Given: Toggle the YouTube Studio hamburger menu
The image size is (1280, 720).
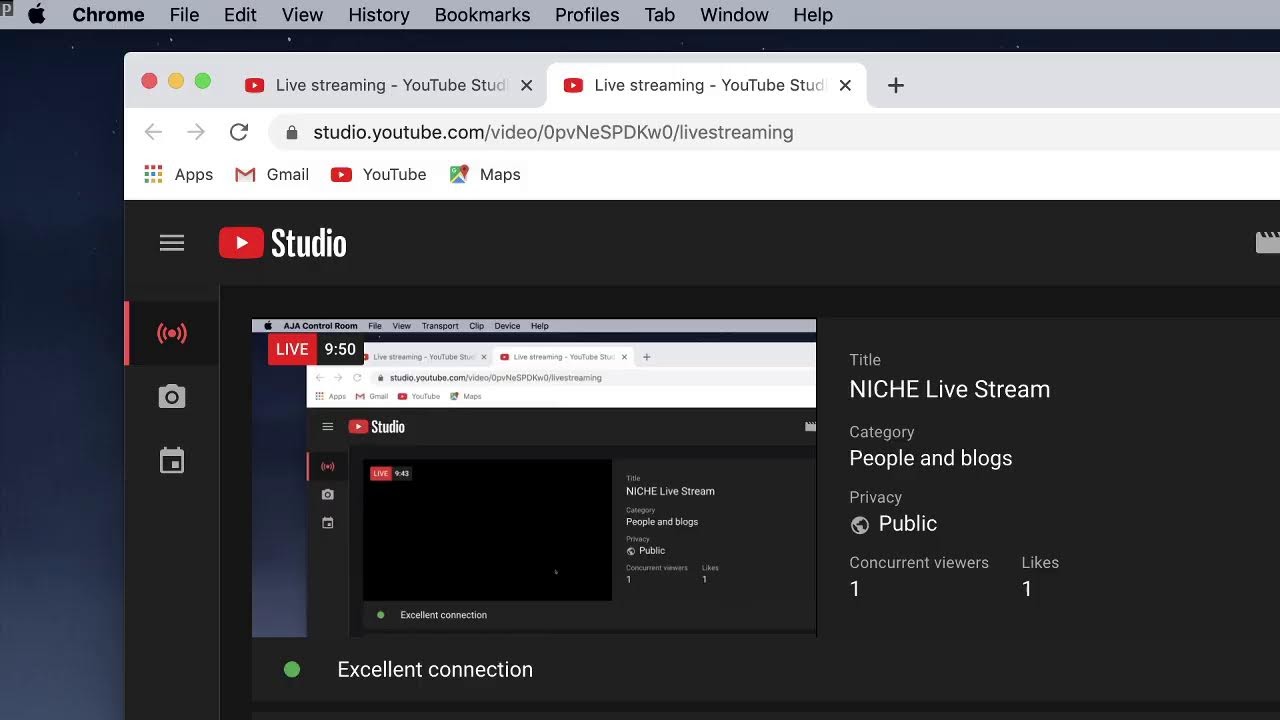Looking at the screenshot, I should pos(172,243).
